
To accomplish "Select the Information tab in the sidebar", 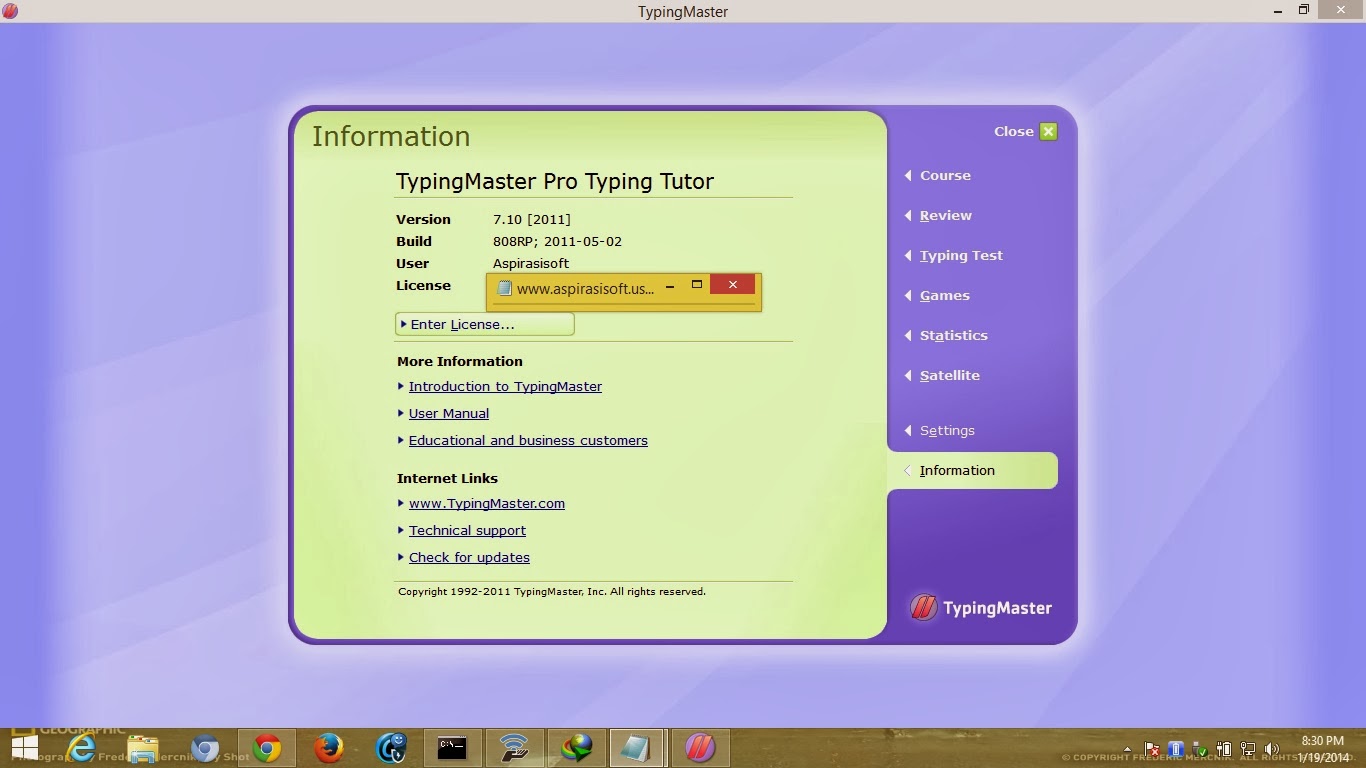I will coord(972,470).
